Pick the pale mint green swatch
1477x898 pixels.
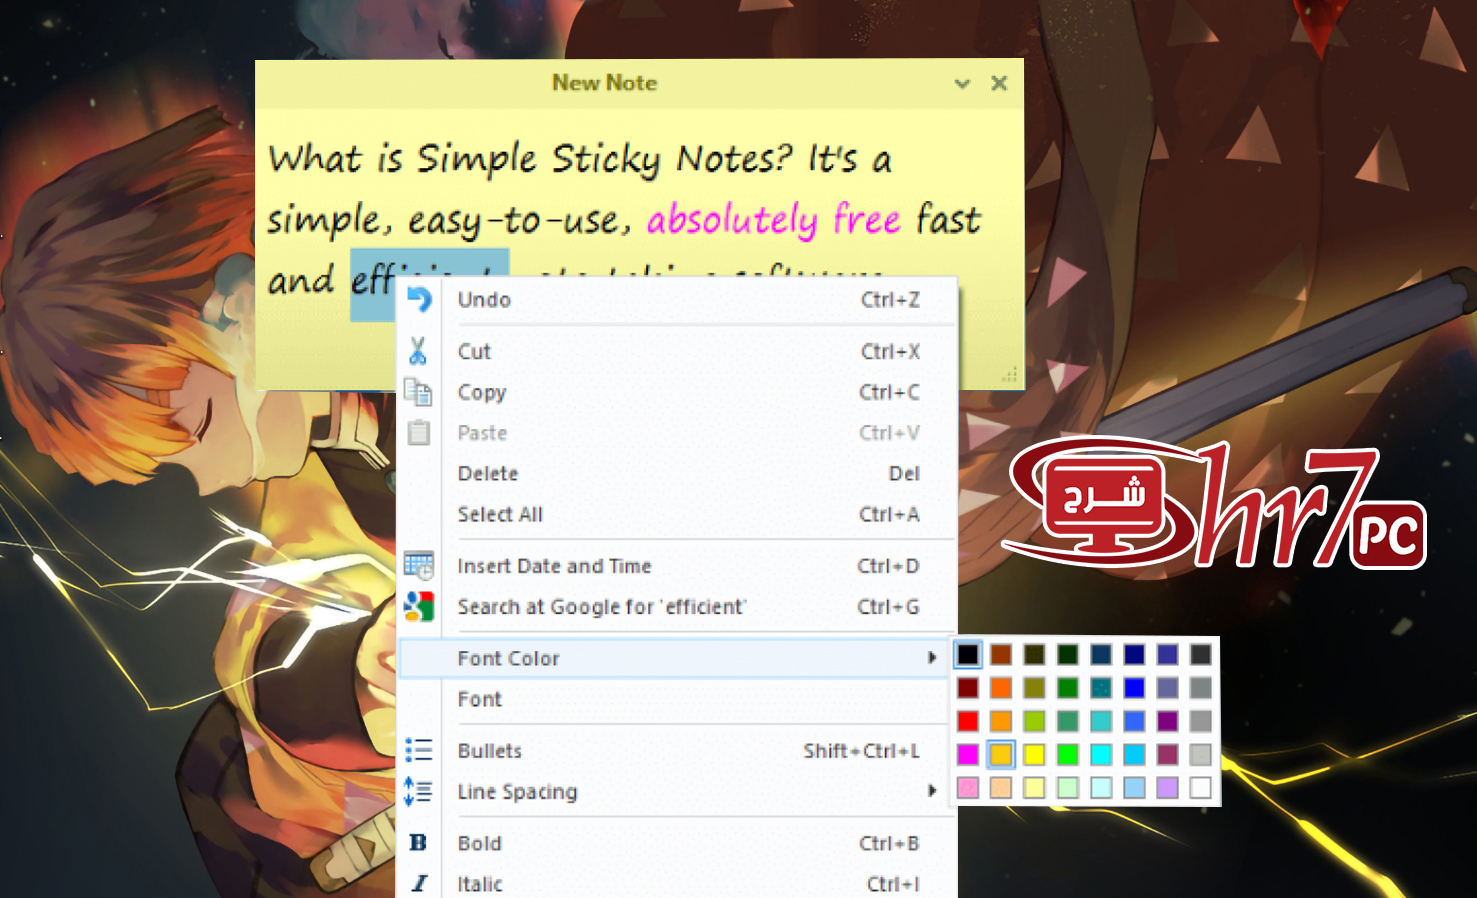pyautogui.click(x=1068, y=788)
